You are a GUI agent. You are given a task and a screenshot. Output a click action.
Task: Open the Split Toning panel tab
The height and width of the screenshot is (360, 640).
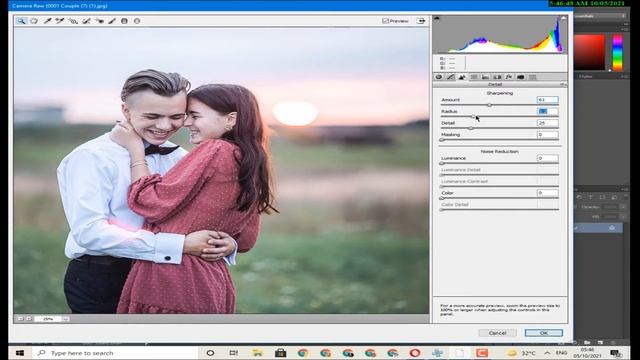(485, 77)
